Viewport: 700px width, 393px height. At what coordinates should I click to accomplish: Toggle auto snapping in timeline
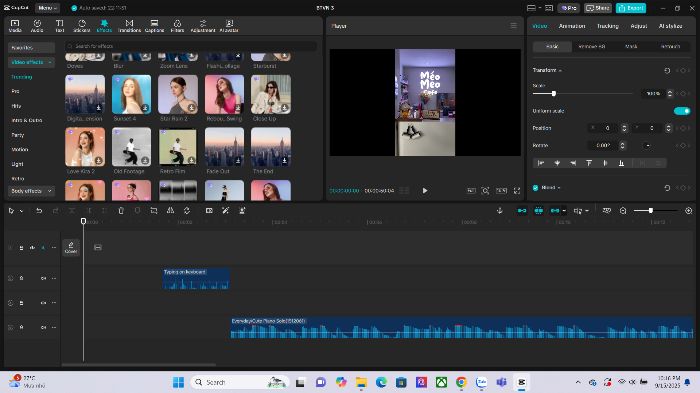(x=538, y=210)
